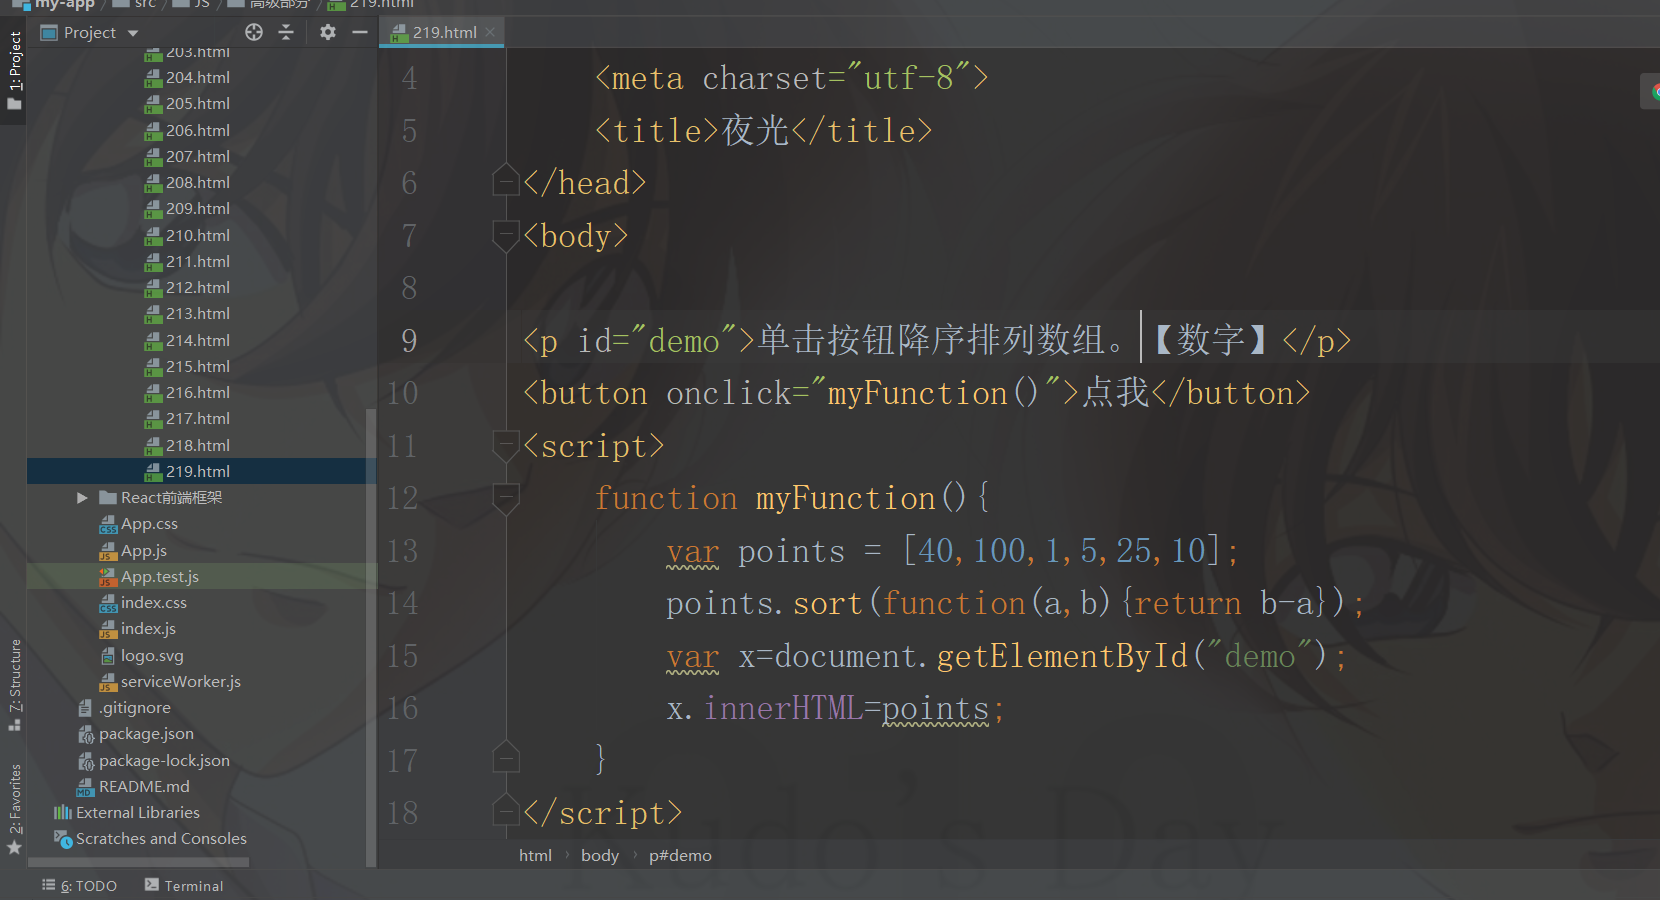Open the 6: TODO tool window
The height and width of the screenshot is (900, 1660).
pyautogui.click(x=80, y=886)
